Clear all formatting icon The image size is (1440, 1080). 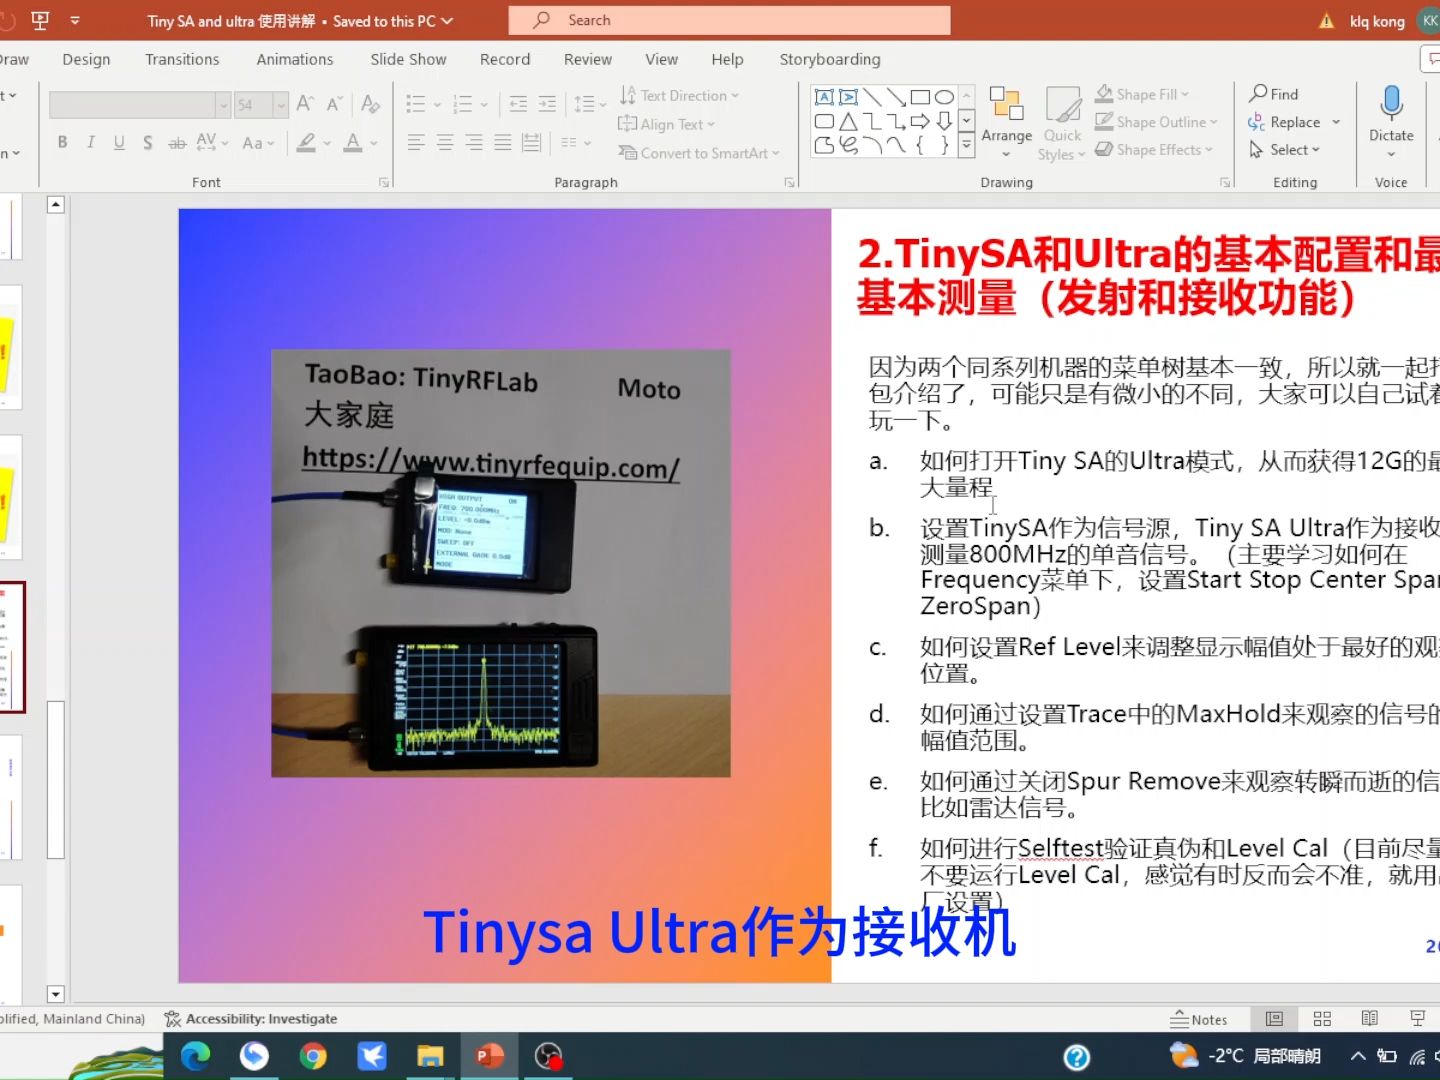pyautogui.click(x=370, y=104)
